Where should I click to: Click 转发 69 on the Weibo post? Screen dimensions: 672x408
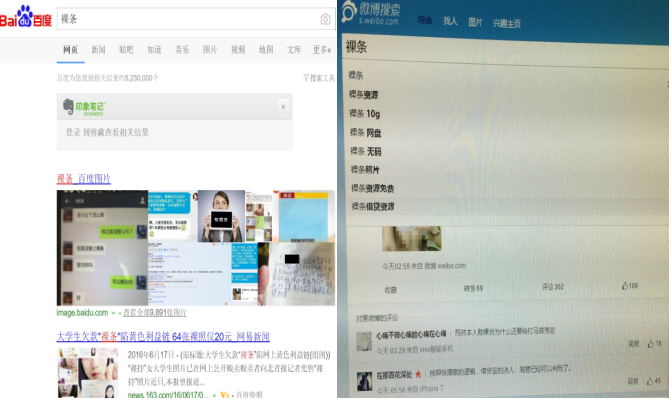pos(473,288)
